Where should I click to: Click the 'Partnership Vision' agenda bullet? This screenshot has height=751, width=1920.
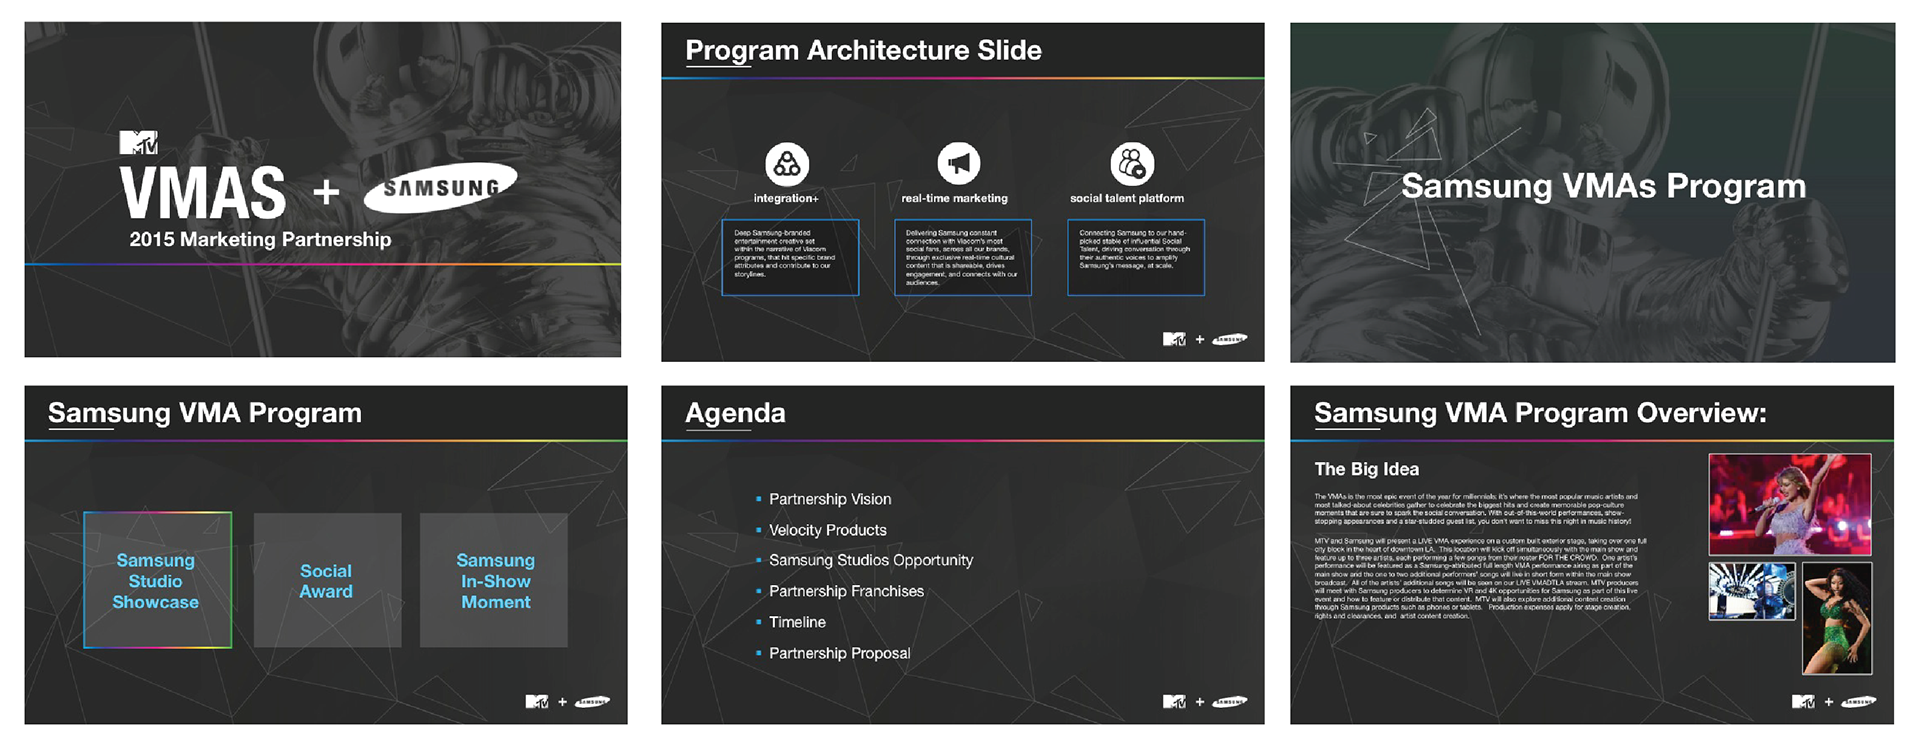[829, 499]
